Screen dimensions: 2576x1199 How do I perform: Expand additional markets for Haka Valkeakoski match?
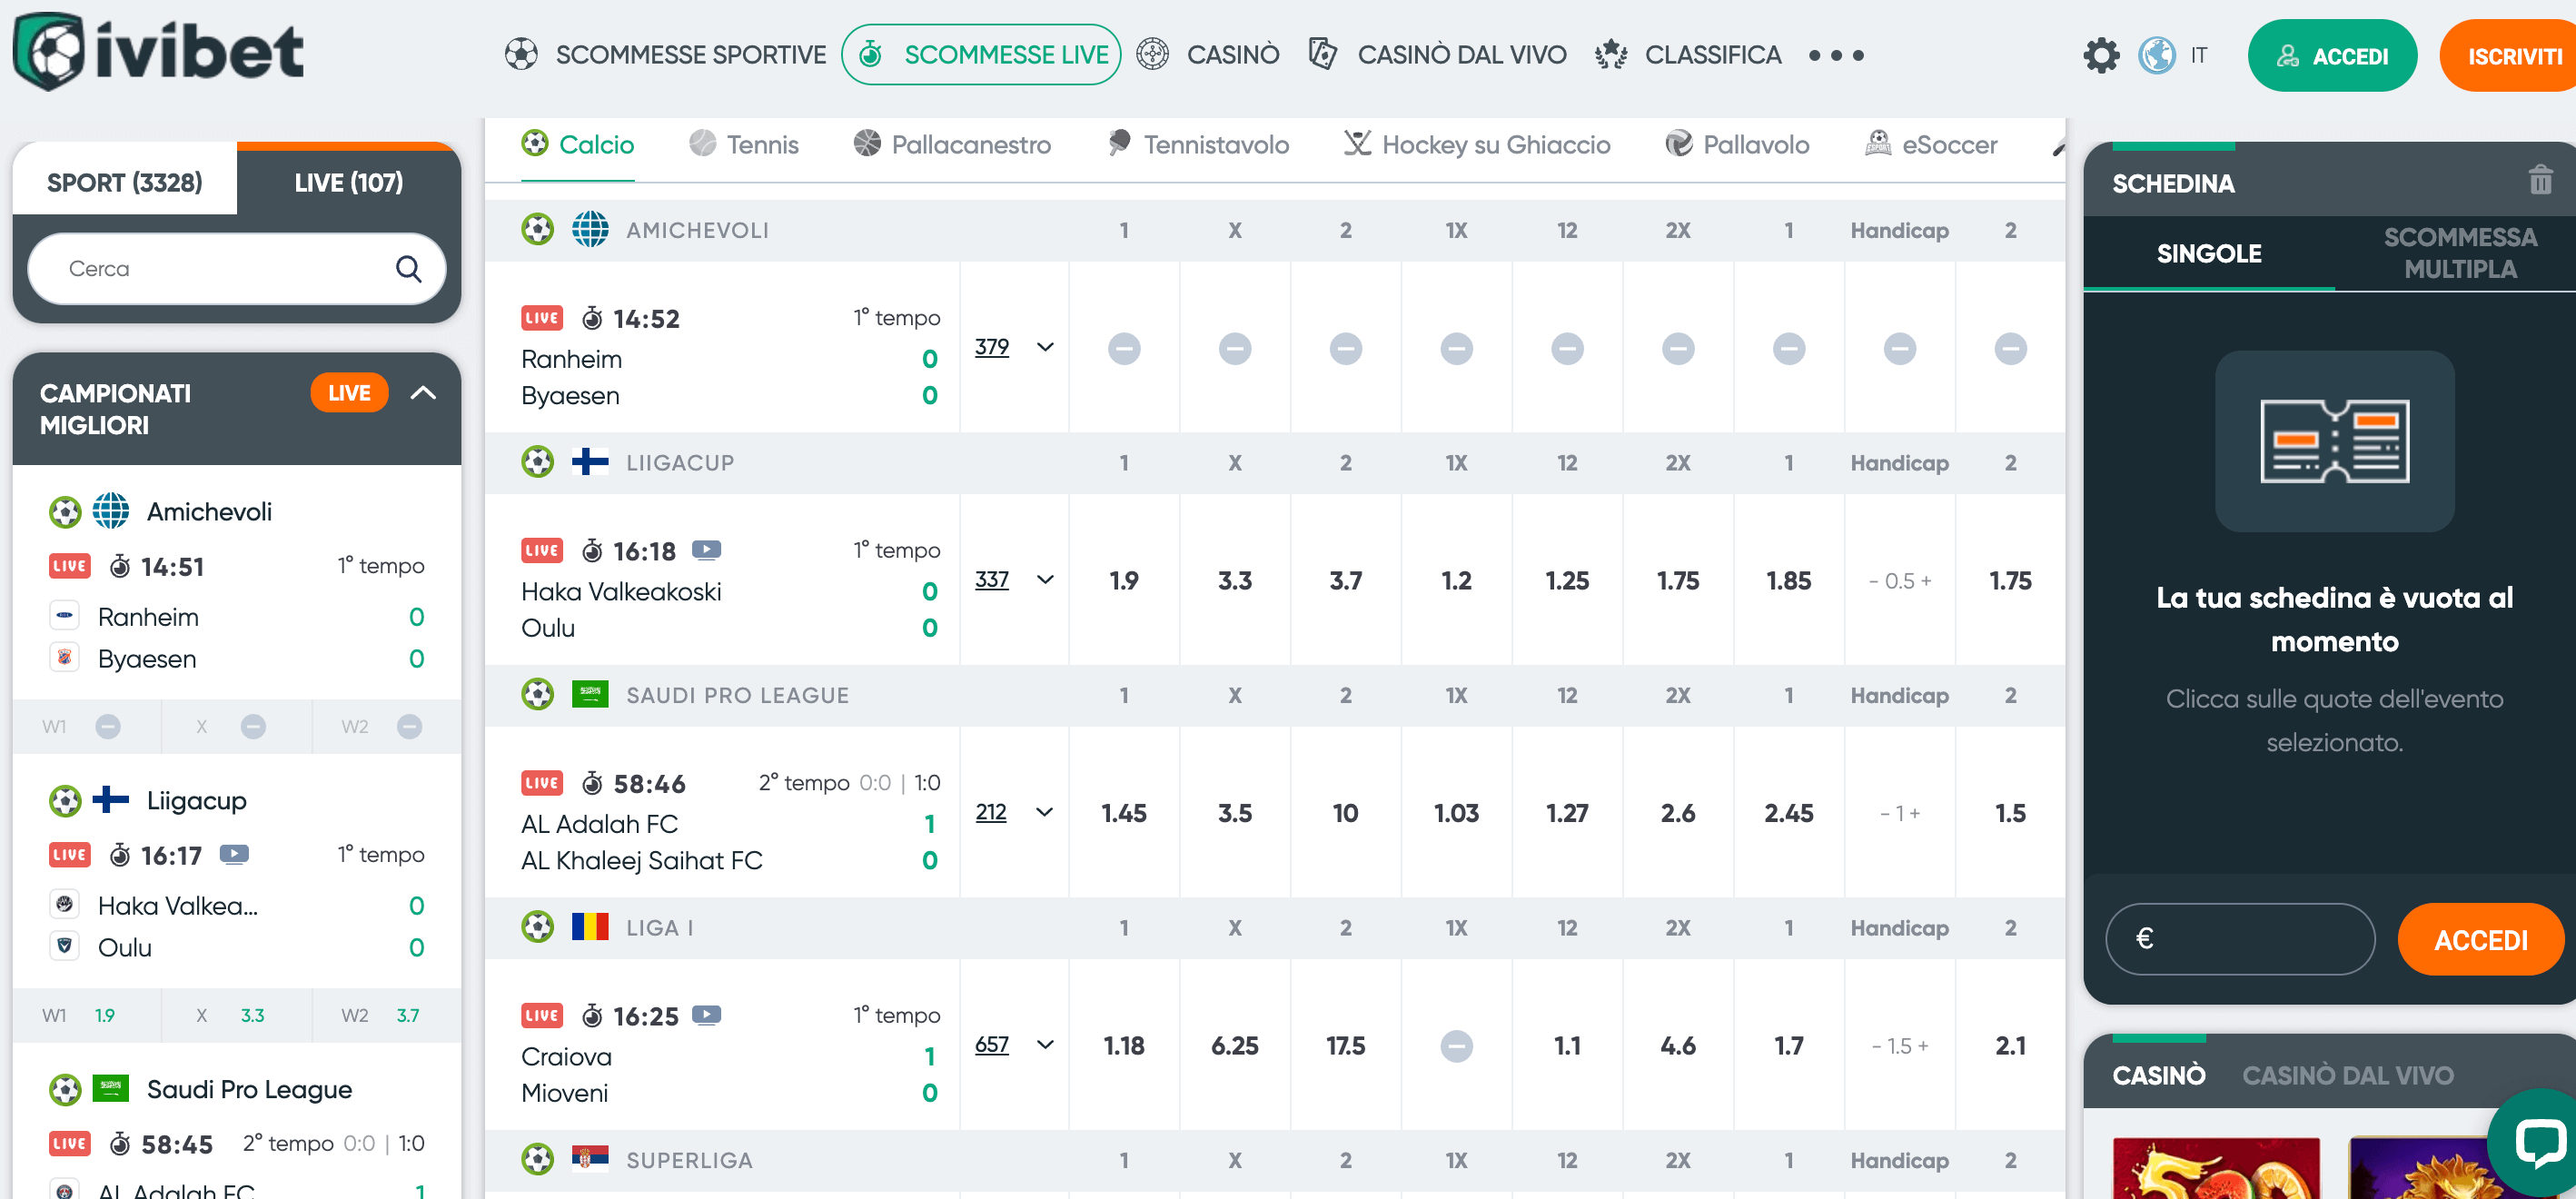pos(1046,580)
